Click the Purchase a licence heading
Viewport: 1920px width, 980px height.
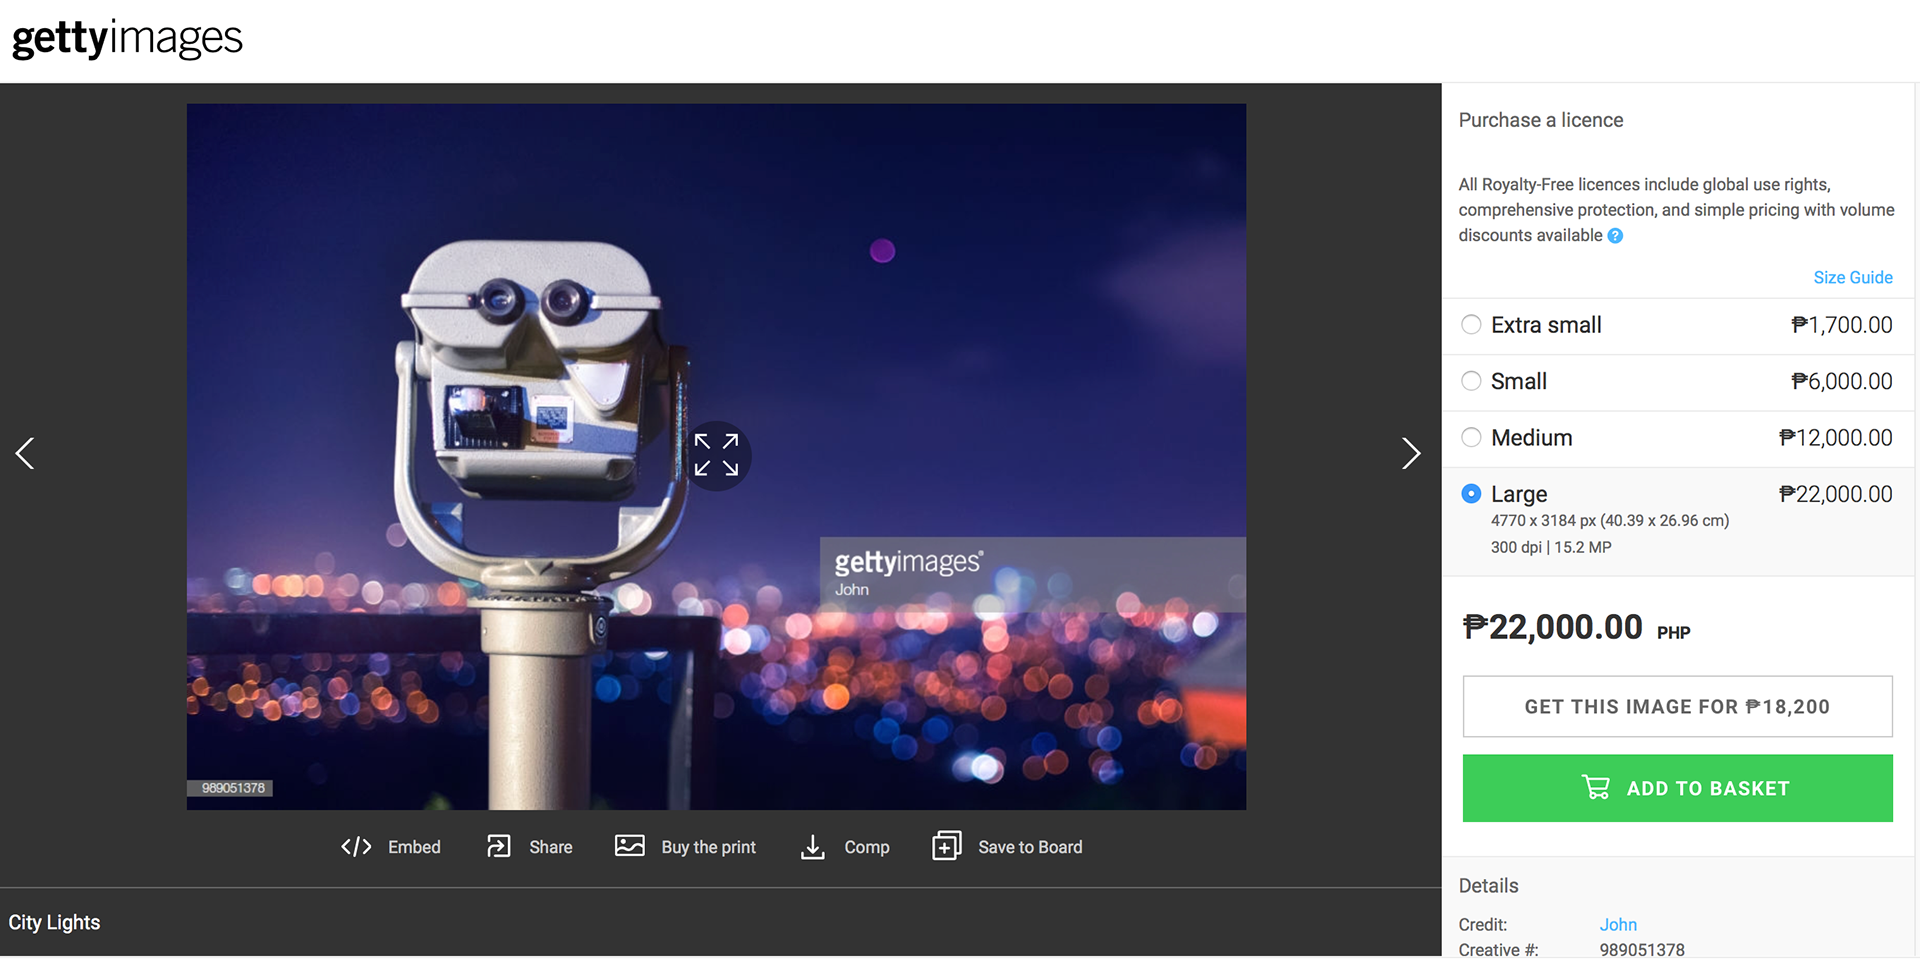coord(1541,120)
